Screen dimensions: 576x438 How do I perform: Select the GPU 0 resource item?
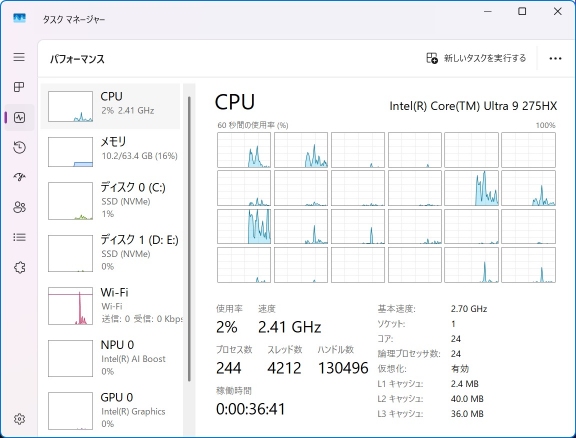tap(110, 411)
